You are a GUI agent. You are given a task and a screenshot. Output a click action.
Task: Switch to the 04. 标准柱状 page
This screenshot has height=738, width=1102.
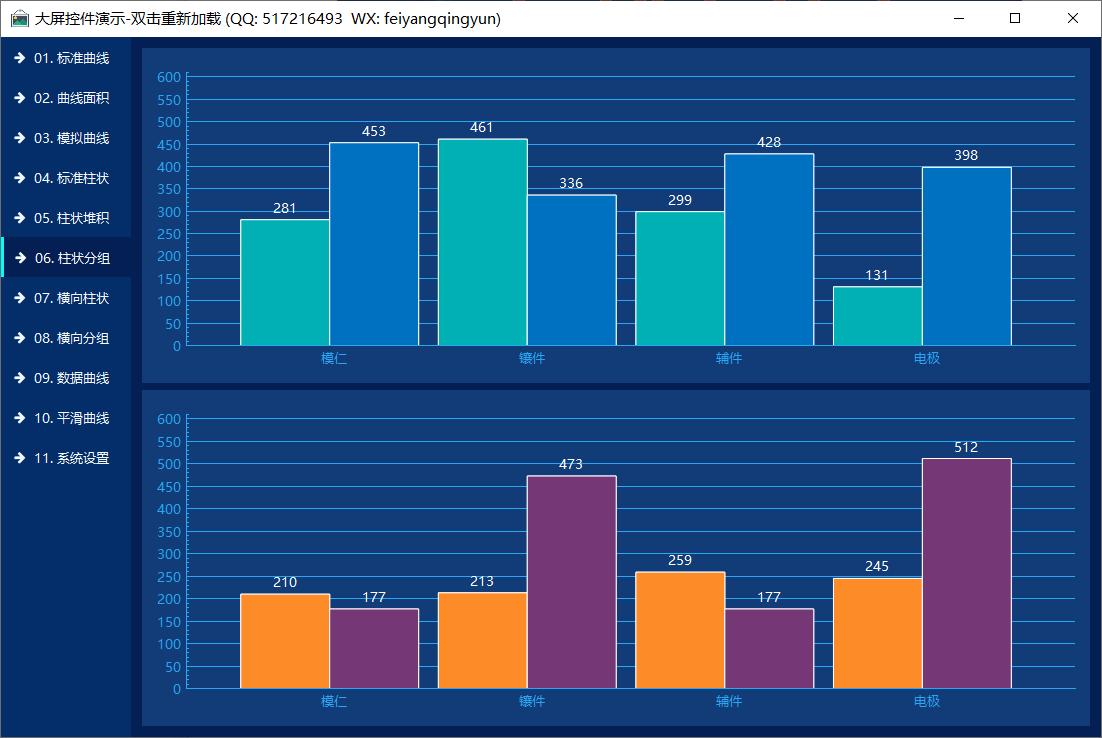click(71, 178)
